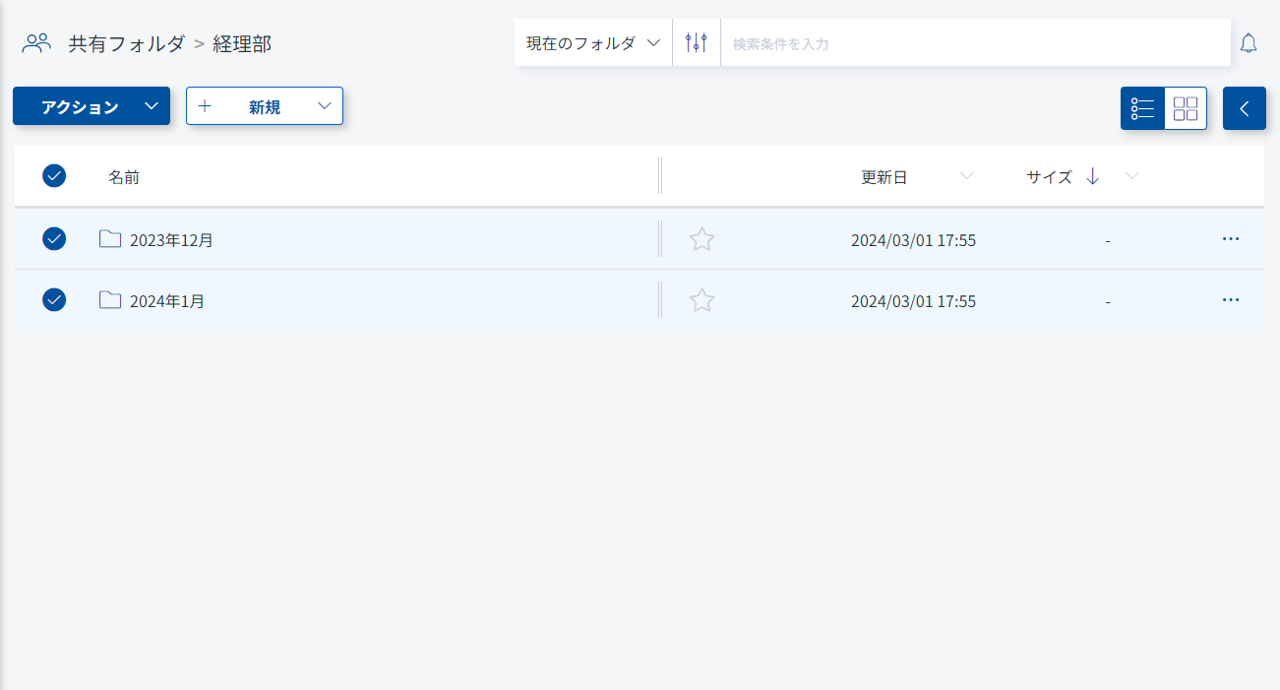Image resolution: width=1280 pixels, height=690 pixels.
Task: Sort by the 更新日 column header
Action: pyautogui.click(x=884, y=177)
